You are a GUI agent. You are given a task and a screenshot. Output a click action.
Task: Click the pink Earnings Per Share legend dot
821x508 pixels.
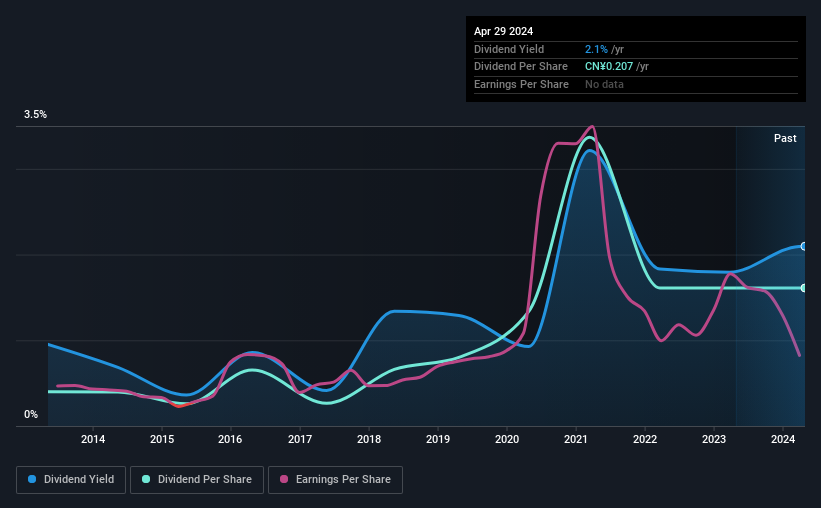[284, 479]
